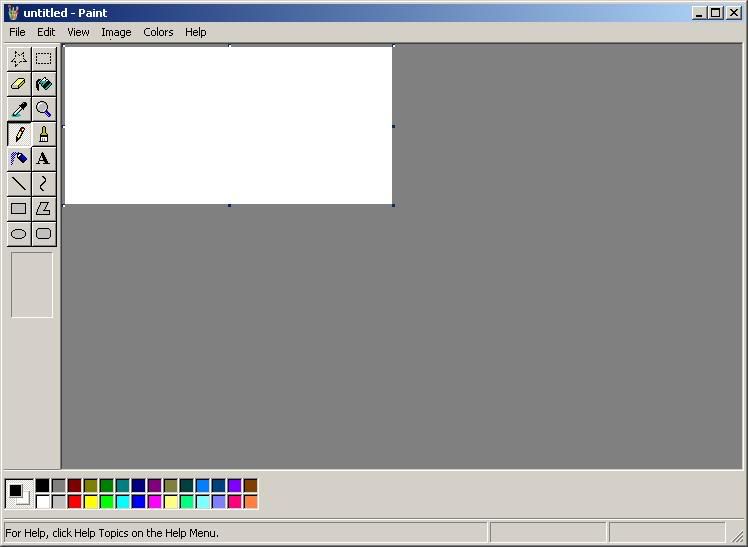Pick the pale yellow swatch
The width and height of the screenshot is (748, 547).
tap(171, 502)
